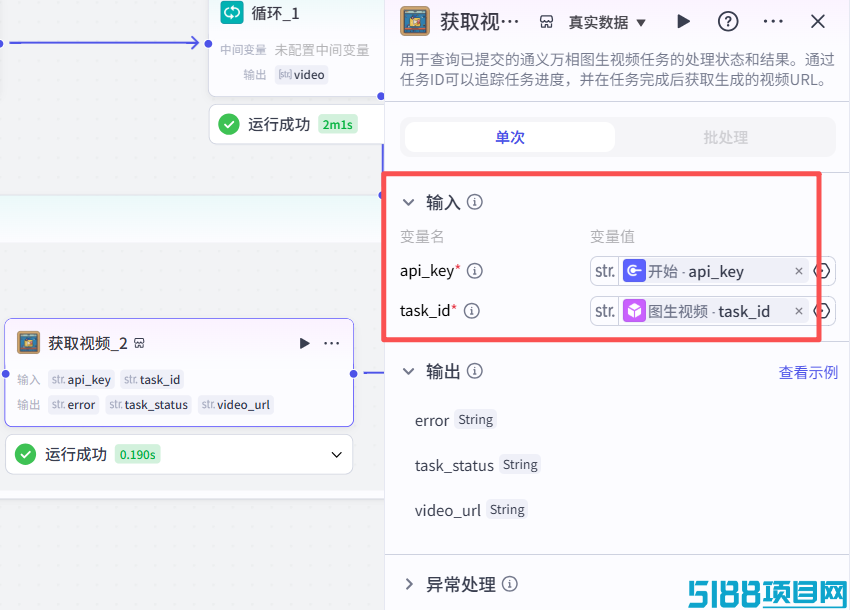Select the 循环_1 node title
This screenshot has width=850, height=610.
pos(275,12)
